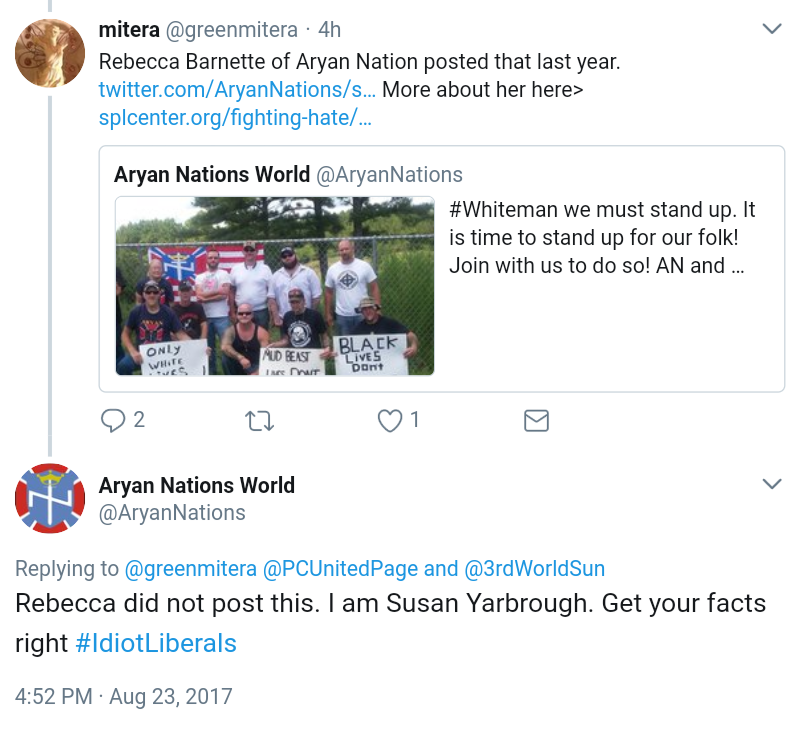800x729 pixels.
Task: Click the 4:52 PM Aug 23, 2017 timestamp
Action: pyautogui.click(x=123, y=696)
